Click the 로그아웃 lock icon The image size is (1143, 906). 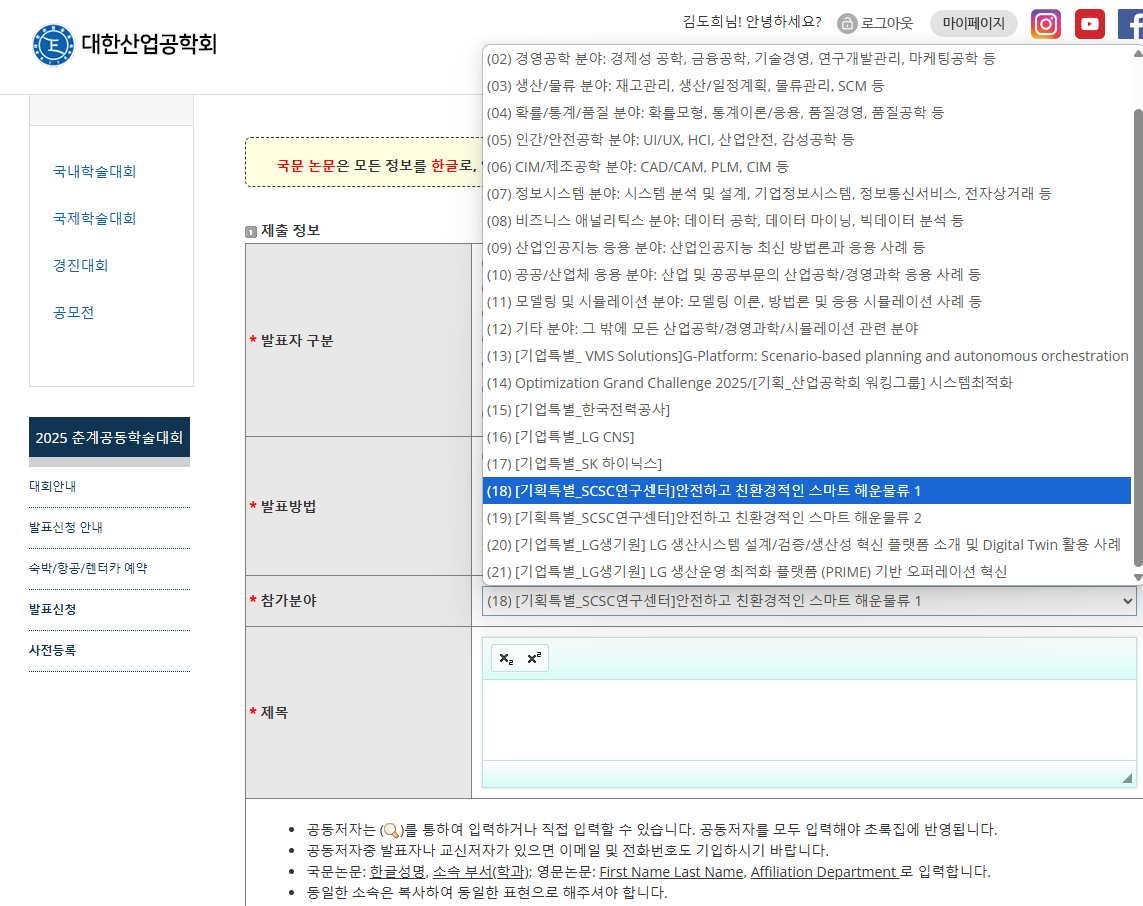(847, 24)
